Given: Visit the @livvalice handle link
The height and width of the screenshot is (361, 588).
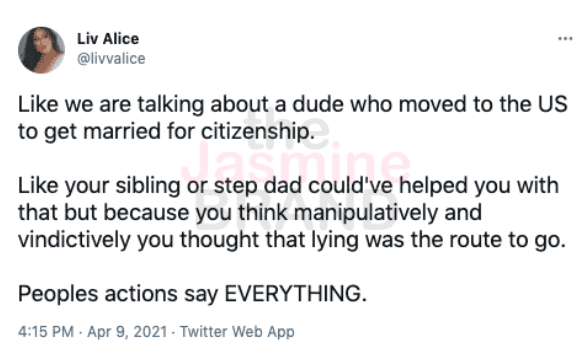Looking at the screenshot, I should [111, 59].
